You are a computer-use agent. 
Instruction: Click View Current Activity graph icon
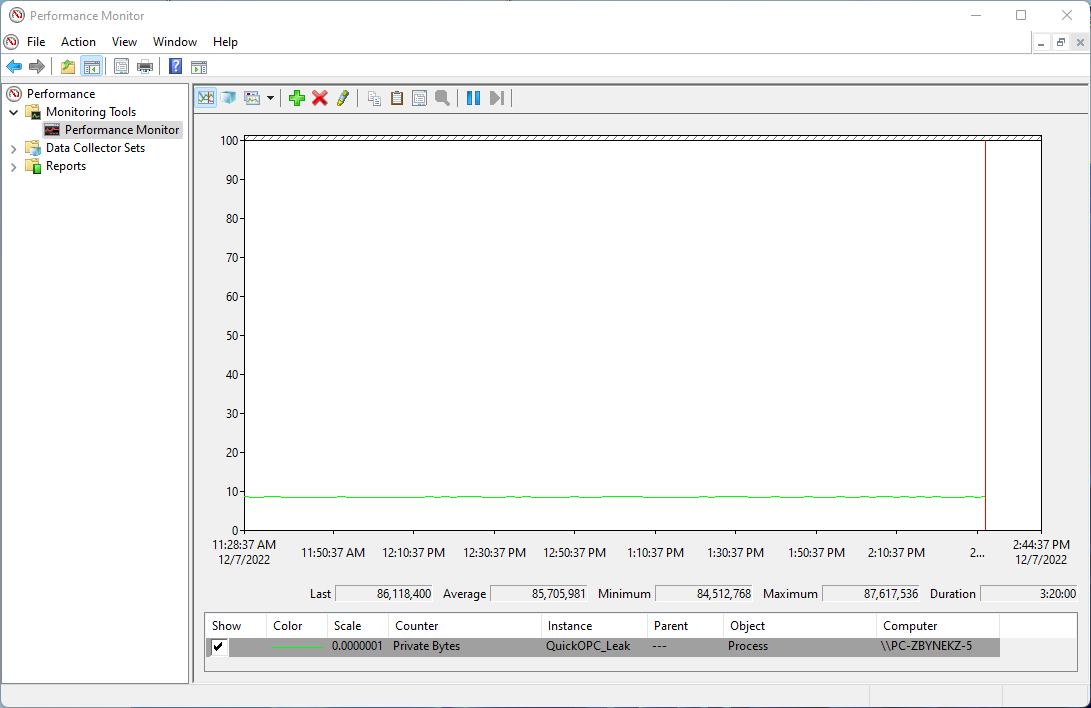tap(206, 98)
